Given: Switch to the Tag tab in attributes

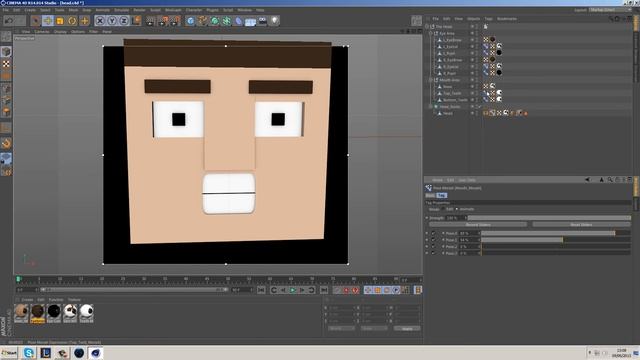Looking at the screenshot, I should pos(442,196).
